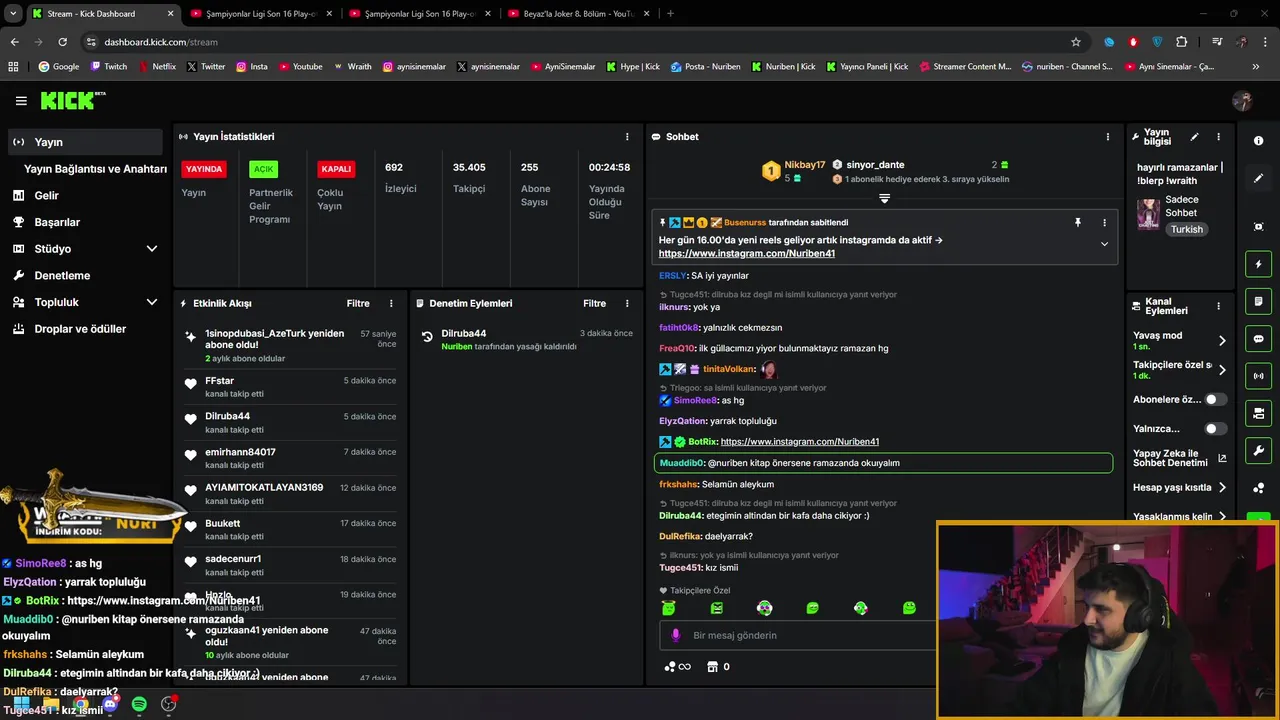Screen dimensions: 1280x720
Task: Click the chat bubble icon in right toolbar
Action: click(x=1259, y=339)
